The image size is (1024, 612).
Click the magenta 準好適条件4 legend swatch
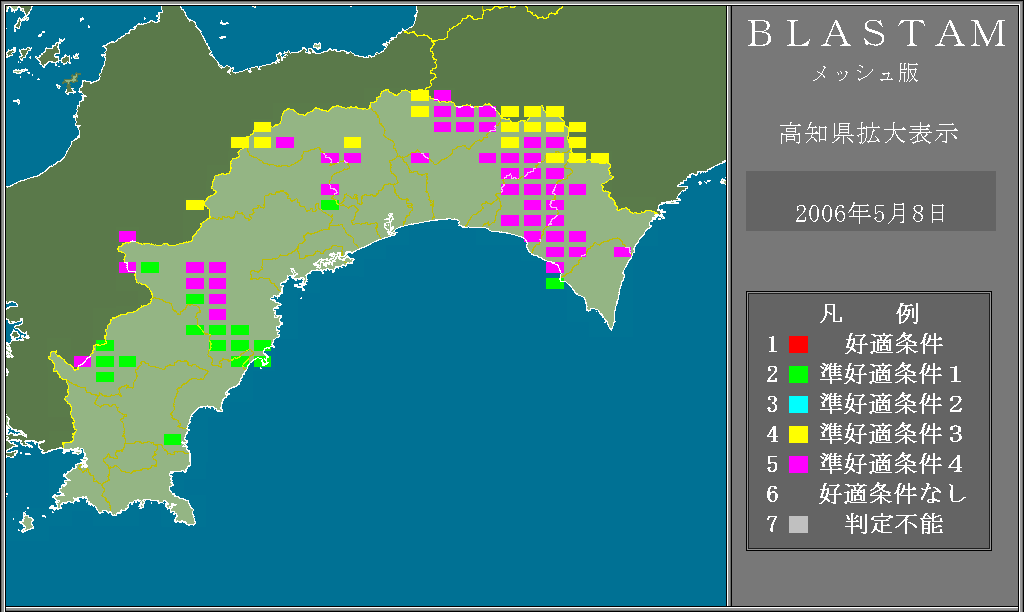[x=798, y=464]
